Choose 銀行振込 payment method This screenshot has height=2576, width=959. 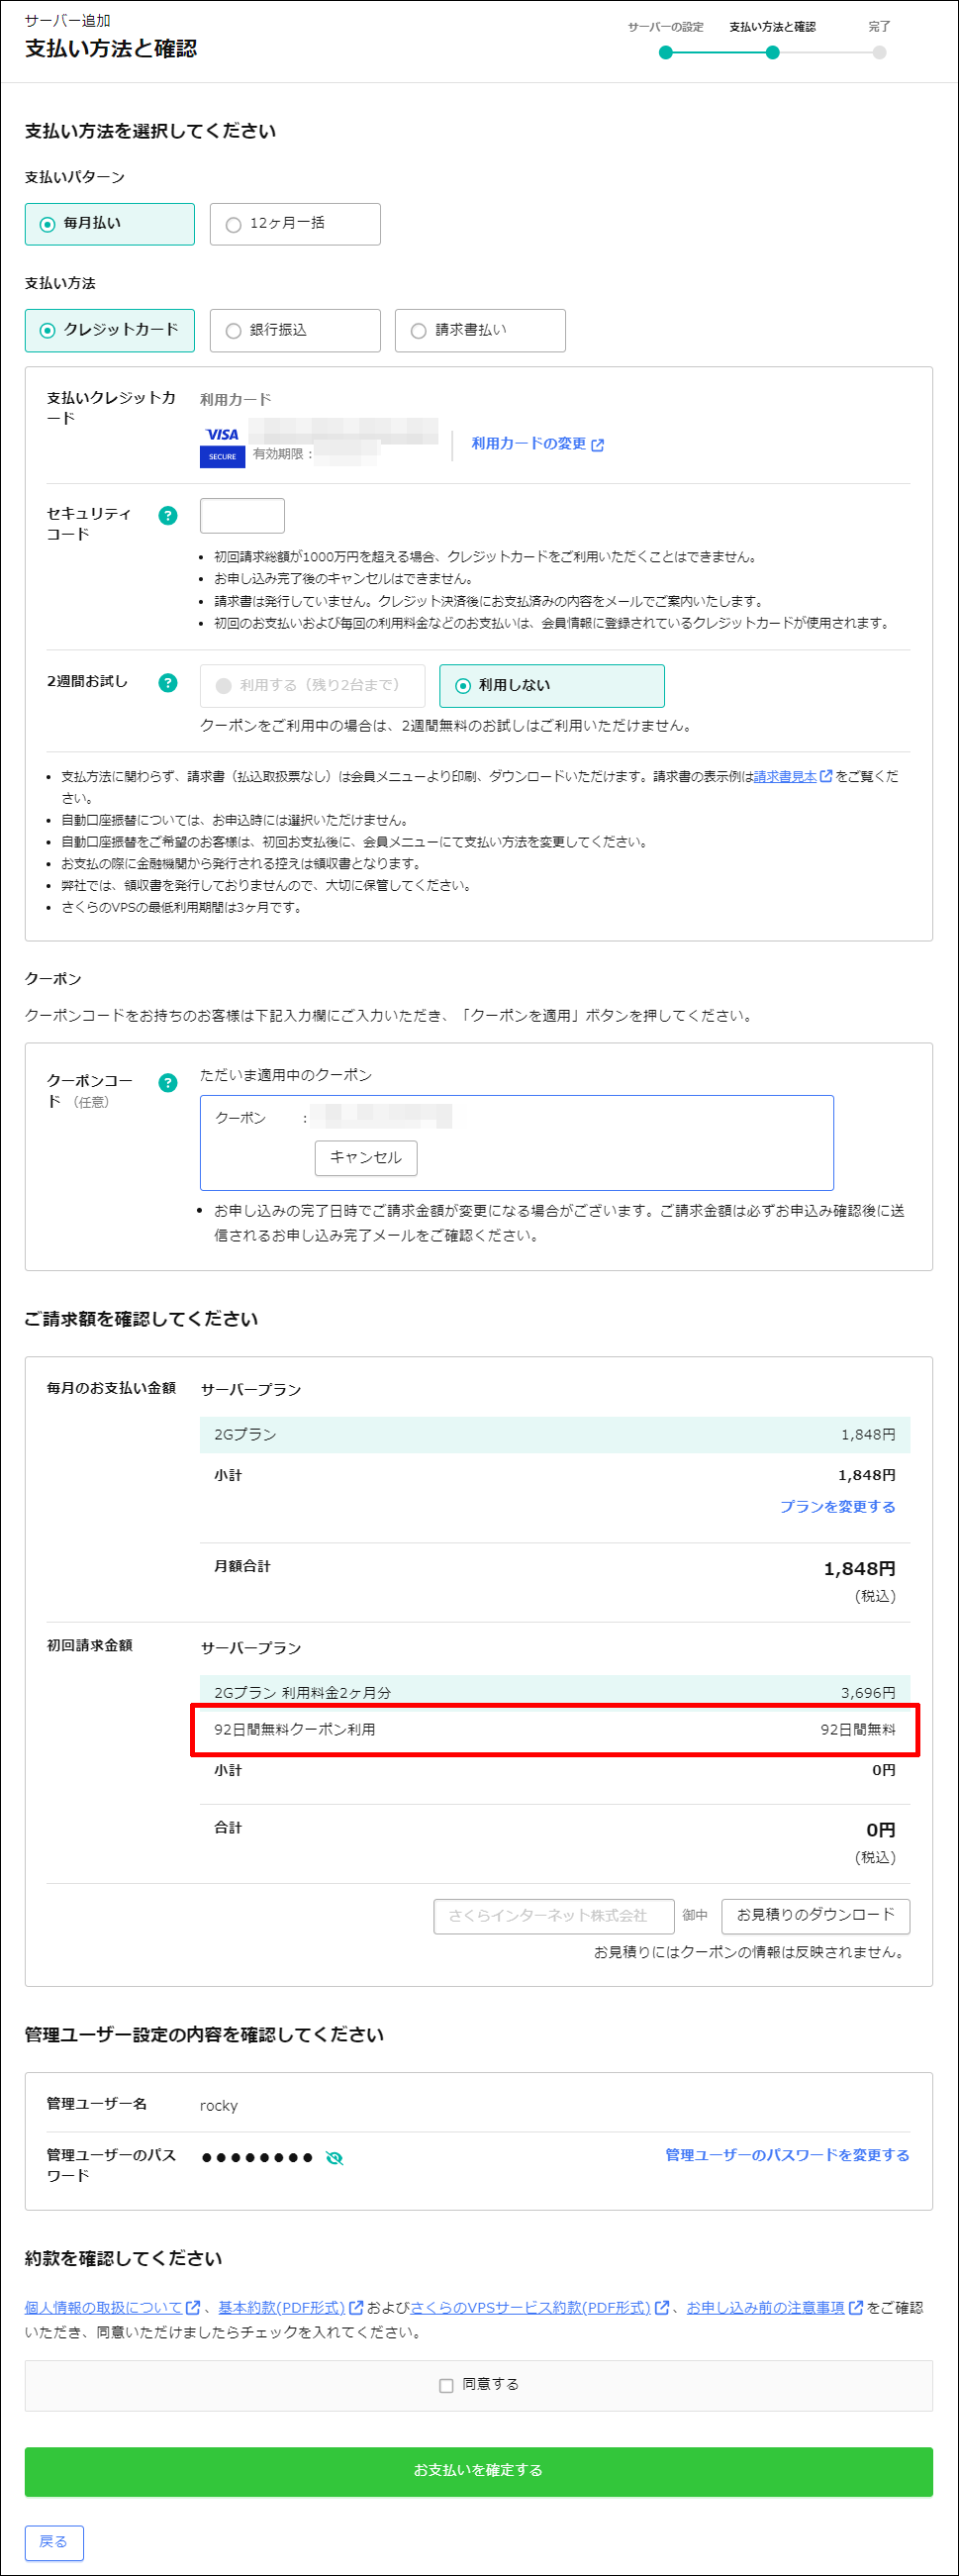point(295,330)
